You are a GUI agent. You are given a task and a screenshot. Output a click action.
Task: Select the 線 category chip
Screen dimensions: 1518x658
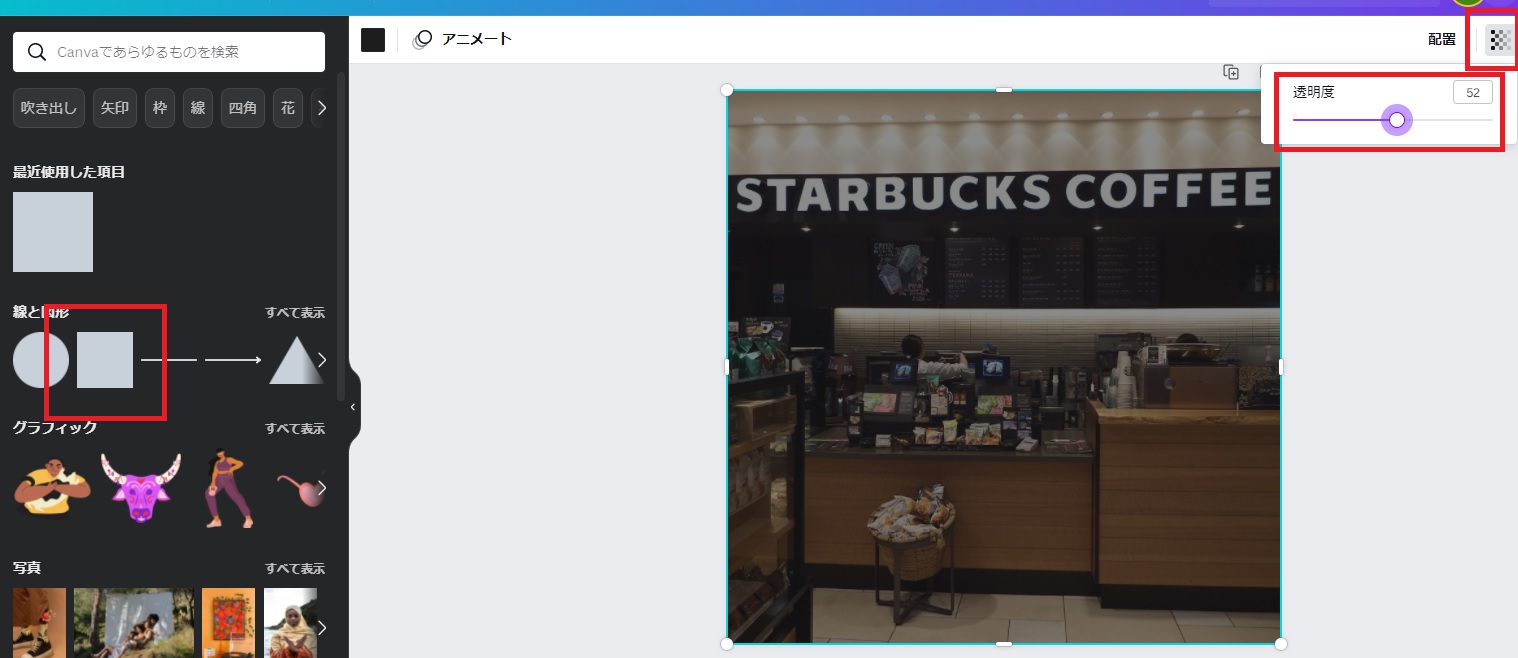(198, 108)
